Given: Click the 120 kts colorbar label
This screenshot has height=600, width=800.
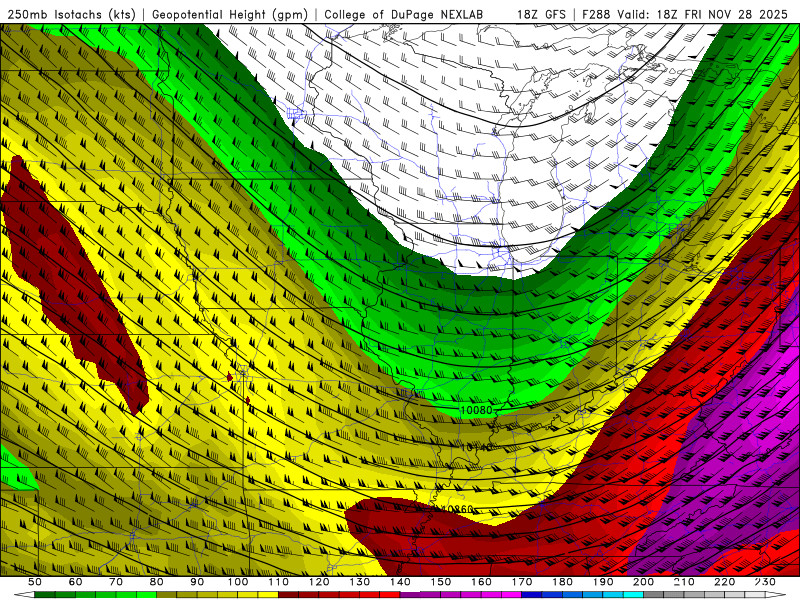Looking at the screenshot, I should (319, 582).
